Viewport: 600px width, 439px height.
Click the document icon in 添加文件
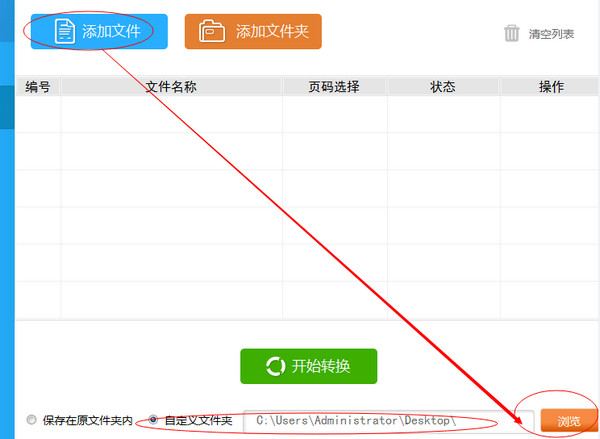(x=65, y=31)
